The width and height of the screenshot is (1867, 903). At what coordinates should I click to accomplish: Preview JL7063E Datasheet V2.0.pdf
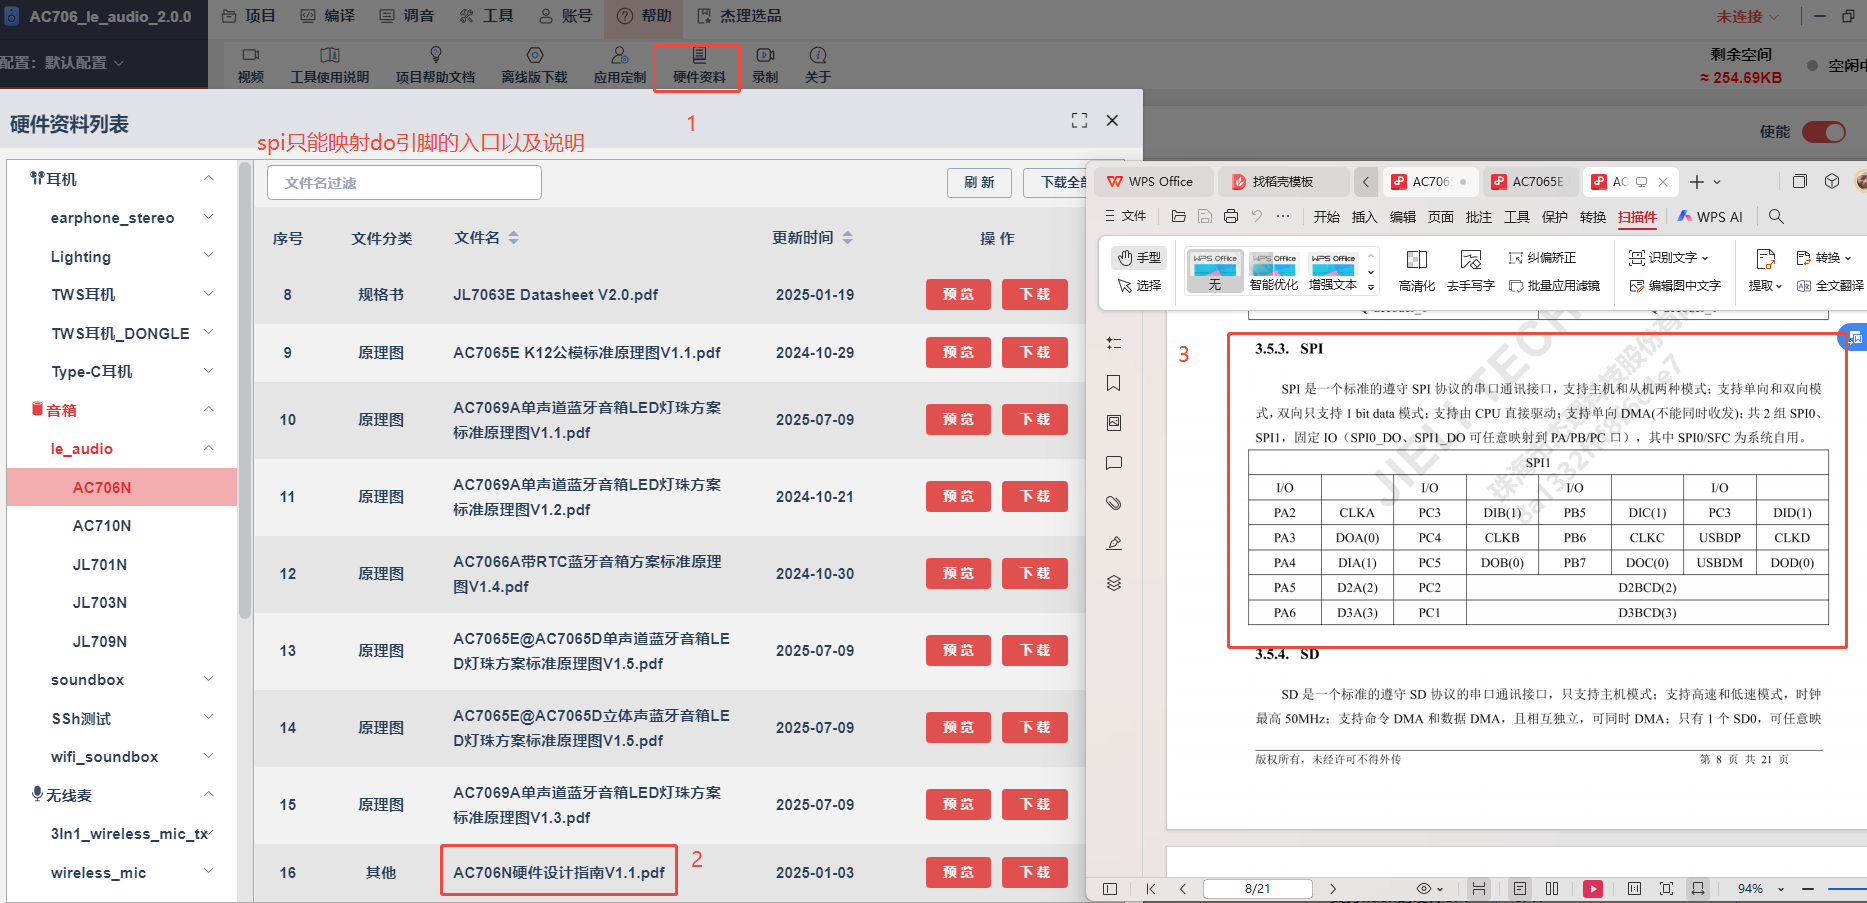click(x=958, y=294)
